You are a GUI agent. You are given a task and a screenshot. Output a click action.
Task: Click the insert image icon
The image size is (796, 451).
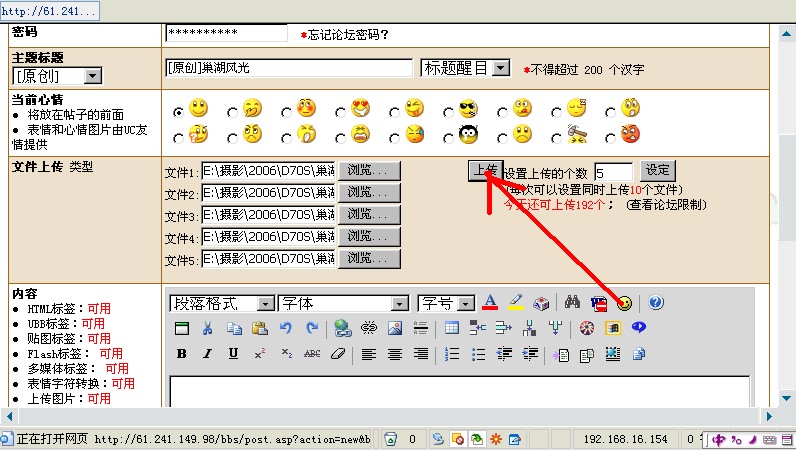(x=395, y=328)
